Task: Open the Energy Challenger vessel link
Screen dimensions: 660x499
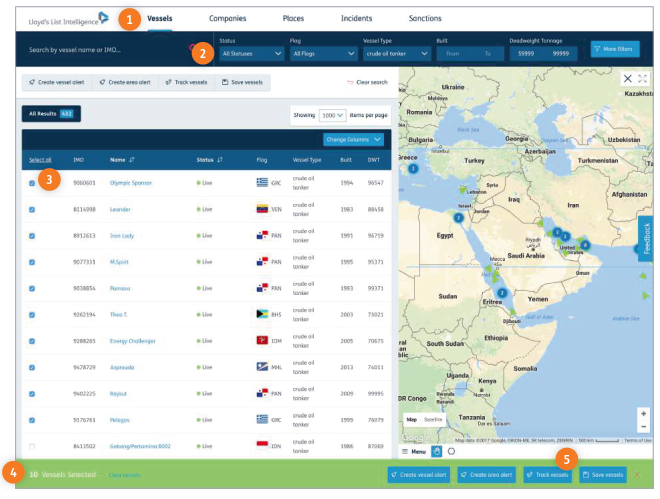Action: click(x=132, y=341)
